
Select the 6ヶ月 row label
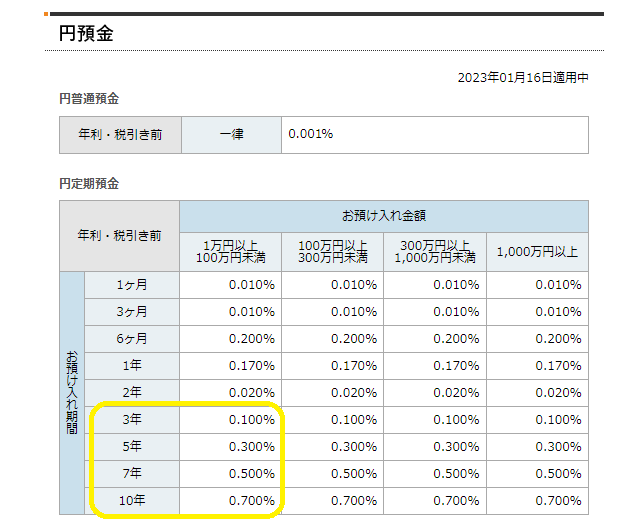[x=132, y=339]
